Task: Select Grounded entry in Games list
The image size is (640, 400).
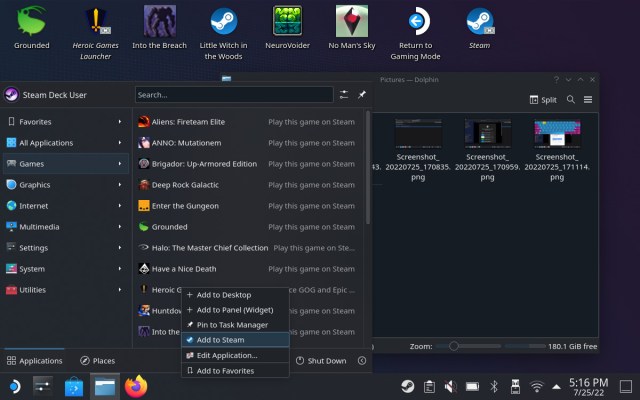Action: (248, 227)
